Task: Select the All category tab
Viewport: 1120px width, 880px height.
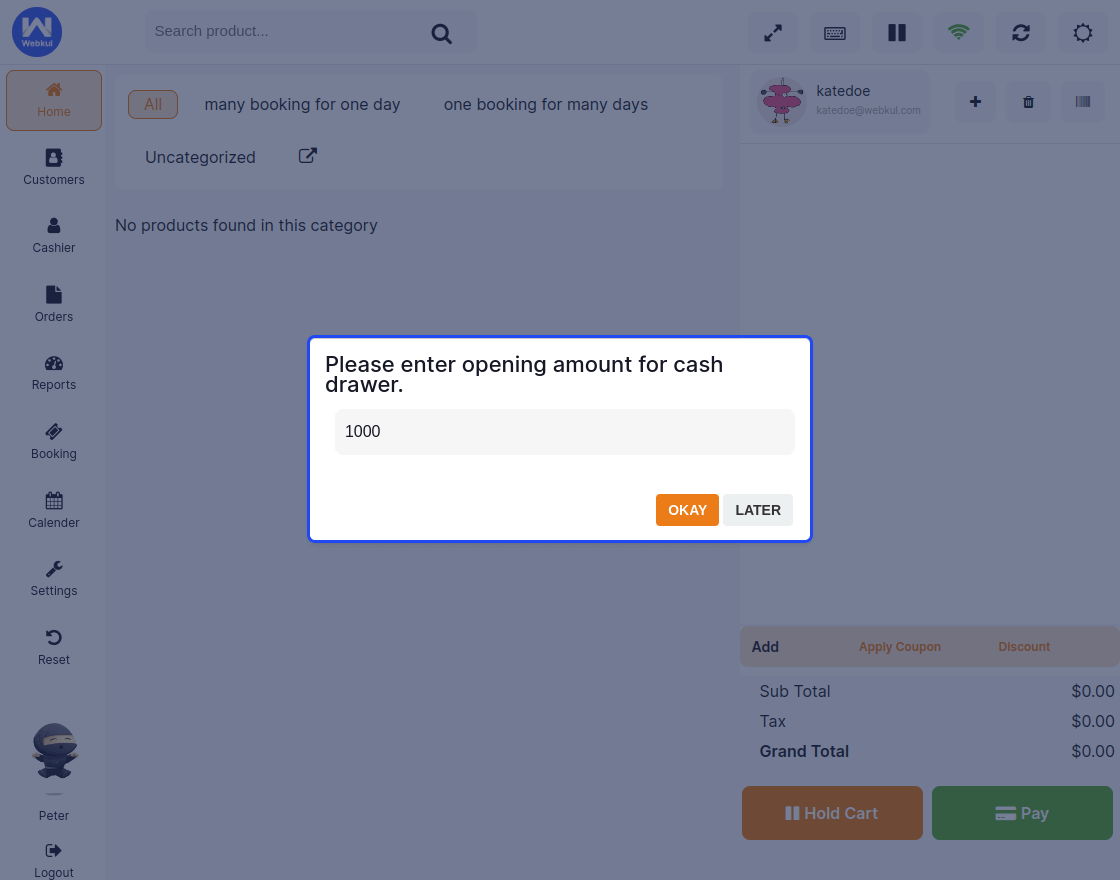Action: 153,104
